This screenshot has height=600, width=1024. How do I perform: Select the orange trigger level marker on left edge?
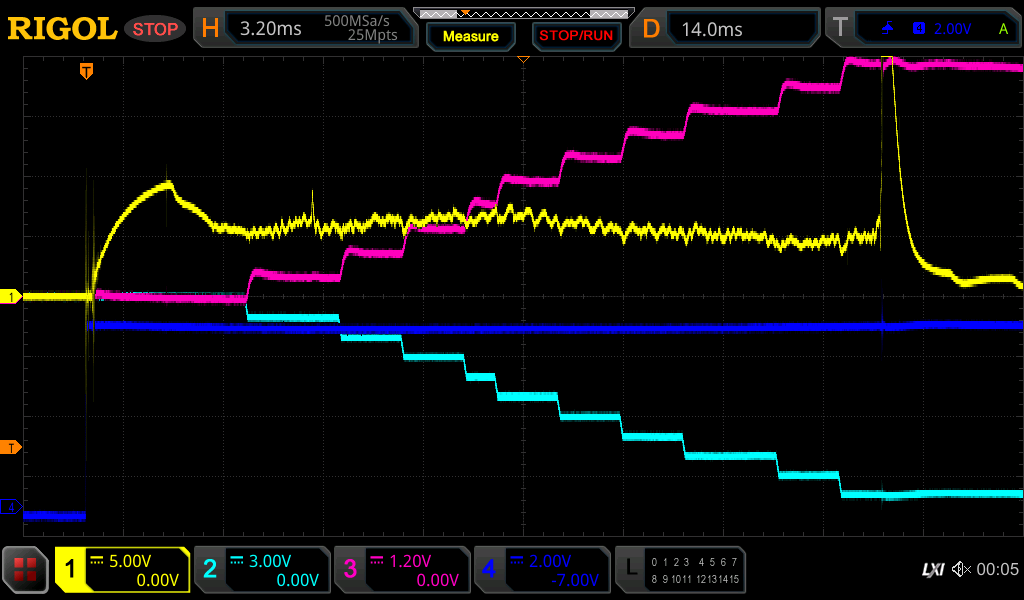tap(11, 446)
